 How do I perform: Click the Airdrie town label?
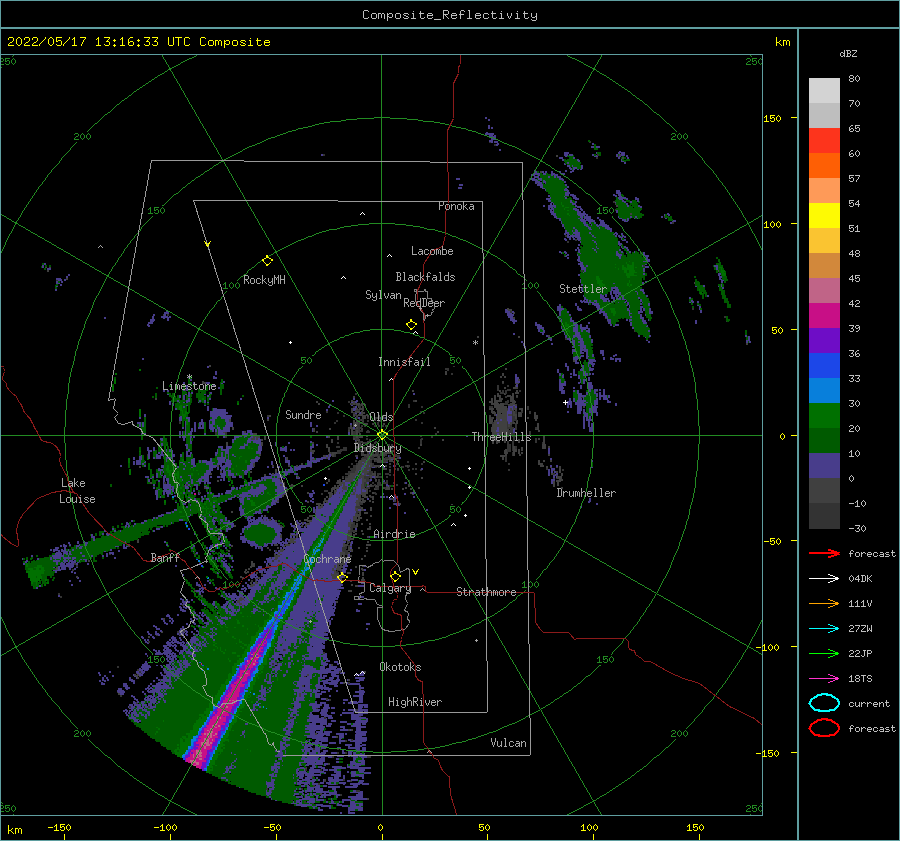[x=394, y=534]
